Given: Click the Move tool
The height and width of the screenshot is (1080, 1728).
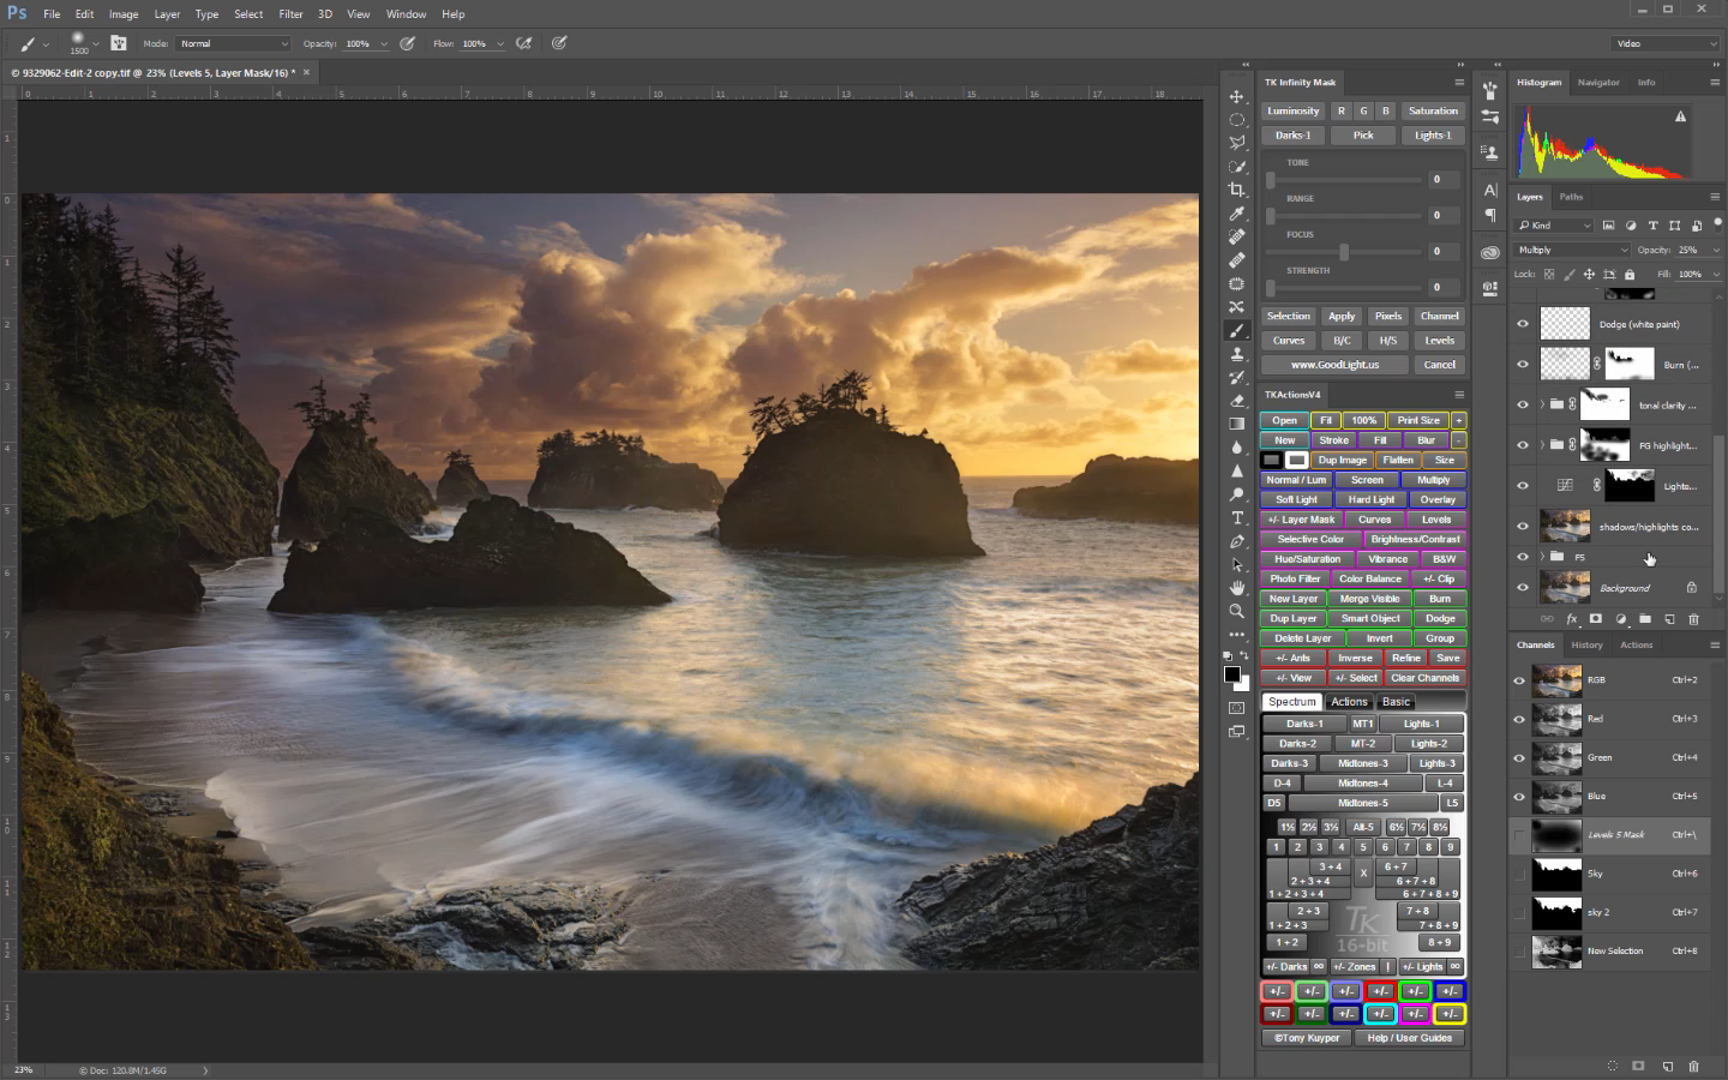Looking at the screenshot, I should [1237, 97].
